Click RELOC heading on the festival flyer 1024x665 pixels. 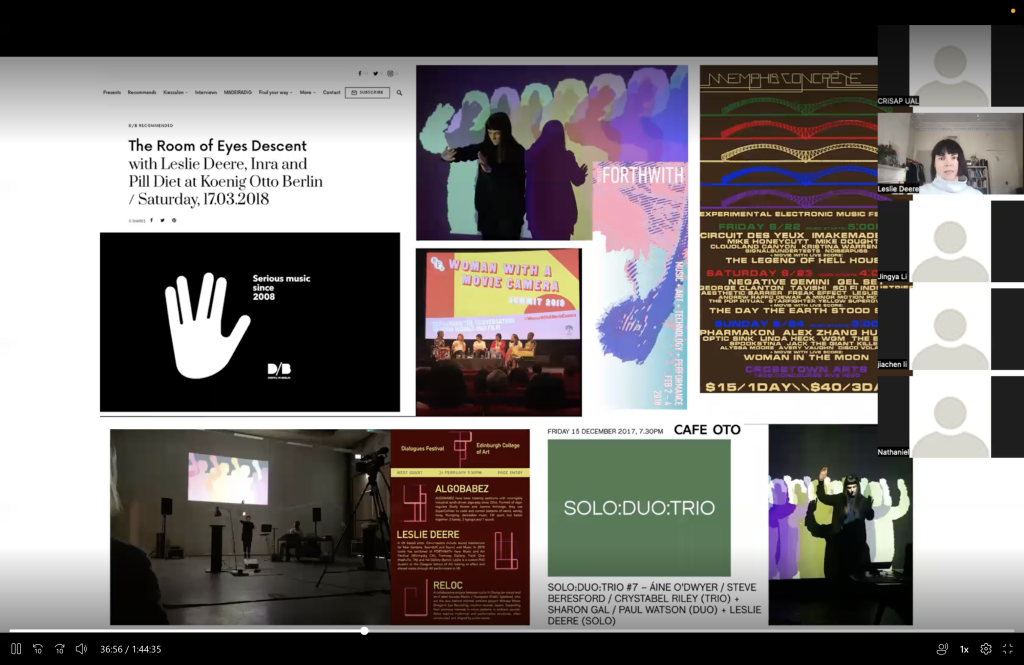tap(447, 585)
